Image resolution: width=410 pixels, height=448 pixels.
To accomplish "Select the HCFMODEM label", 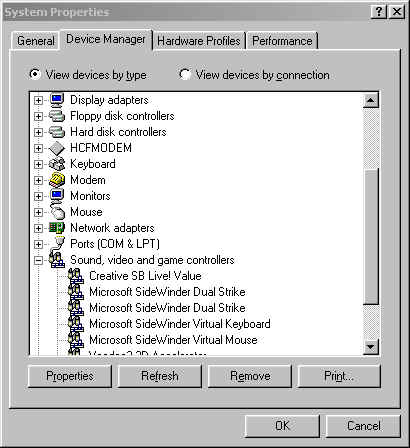I will coord(101,148).
